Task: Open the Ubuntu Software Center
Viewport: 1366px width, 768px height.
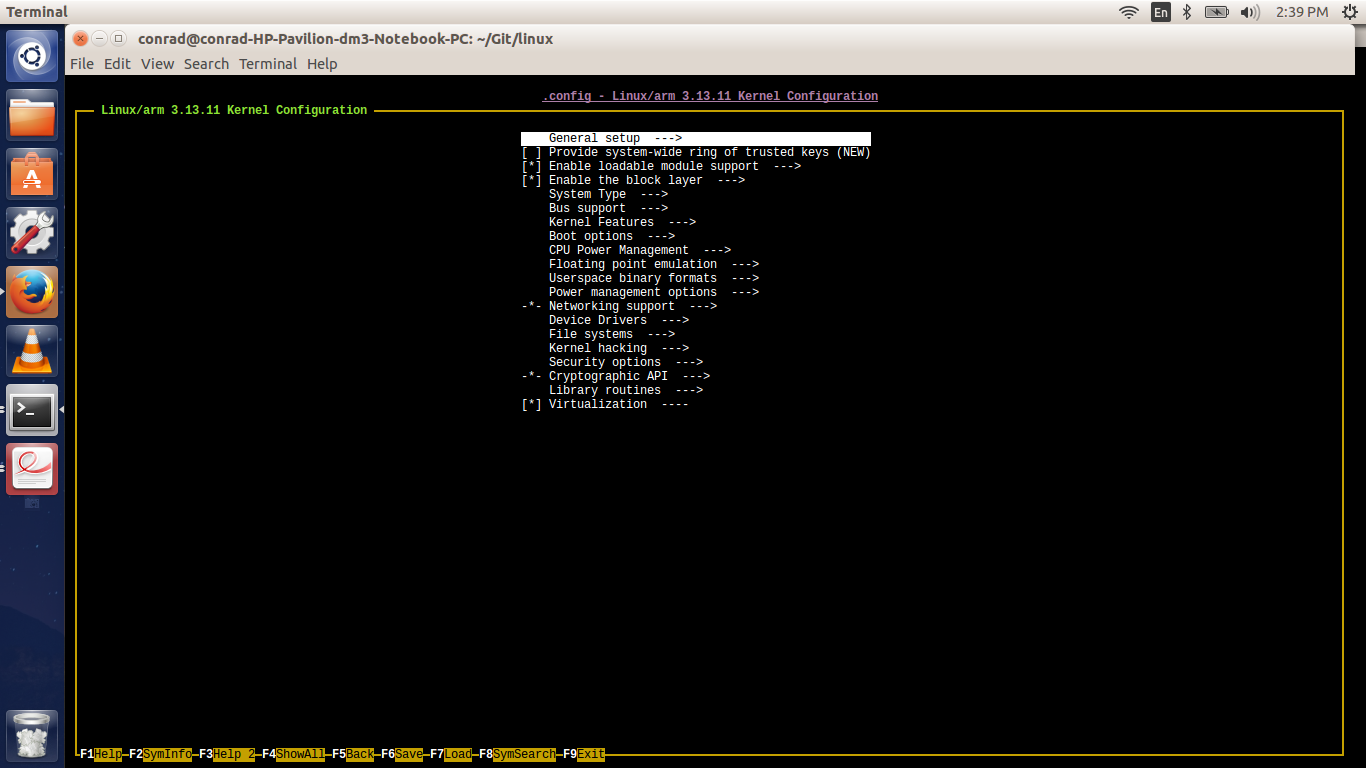Action: (x=31, y=173)
